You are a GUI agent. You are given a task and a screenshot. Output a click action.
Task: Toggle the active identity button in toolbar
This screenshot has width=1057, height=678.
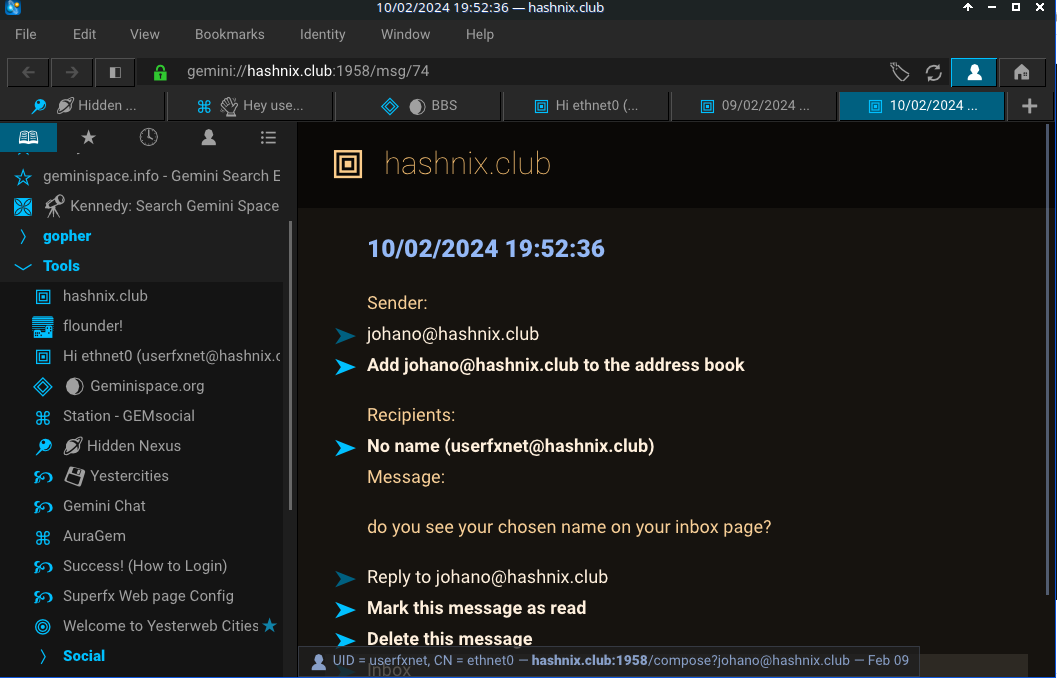click(x=974, y=72)
